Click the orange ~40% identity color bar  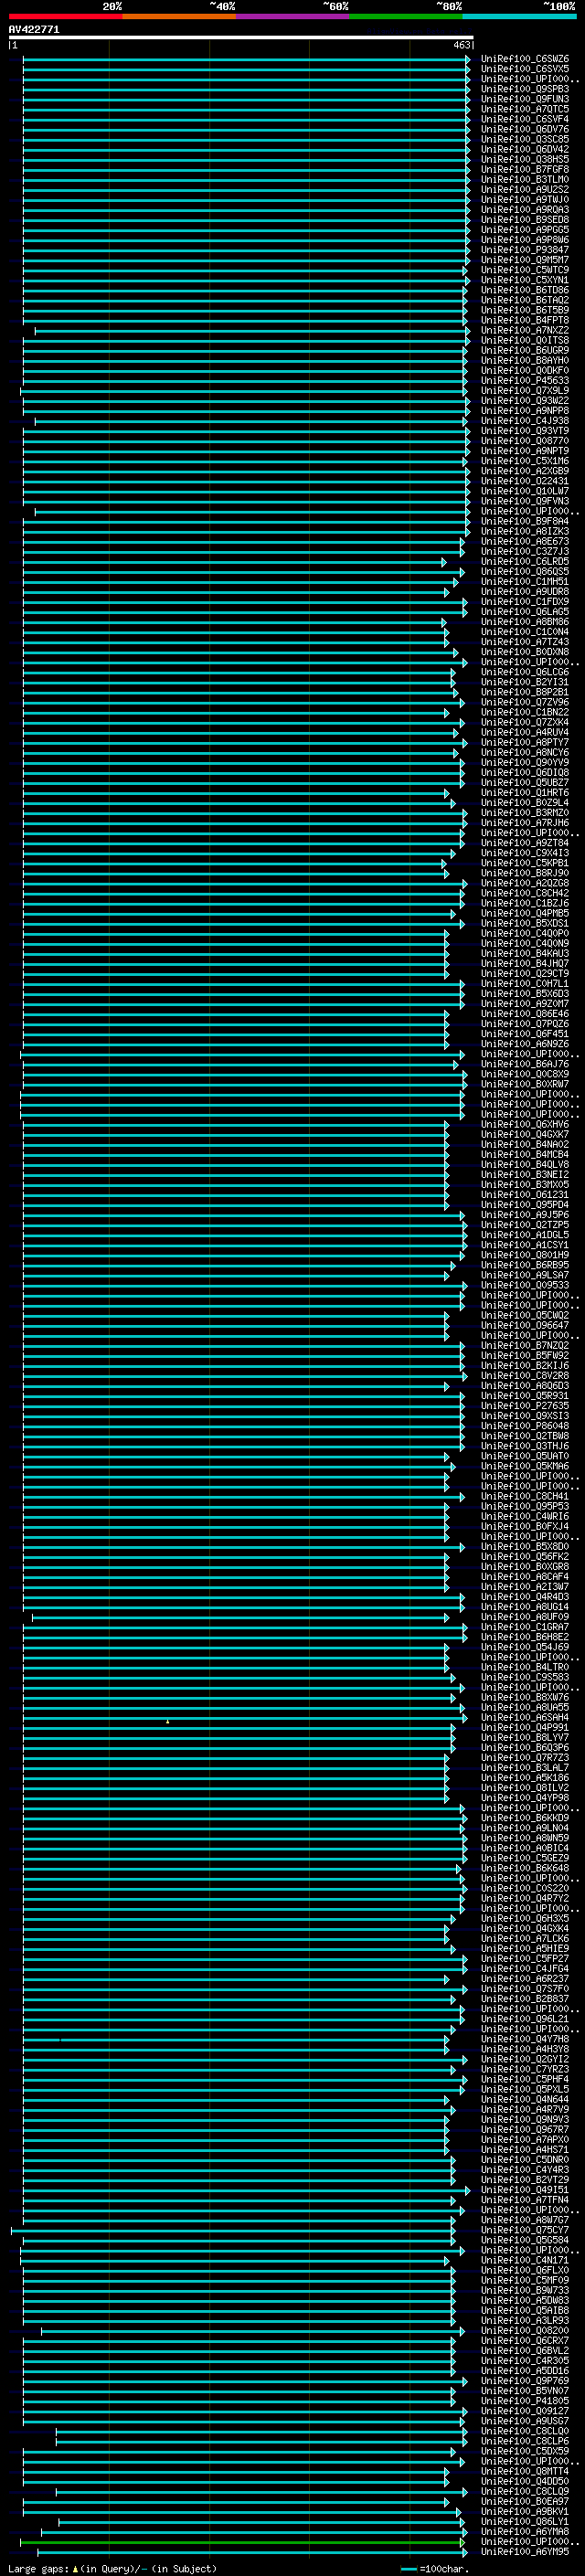point(179,16)
